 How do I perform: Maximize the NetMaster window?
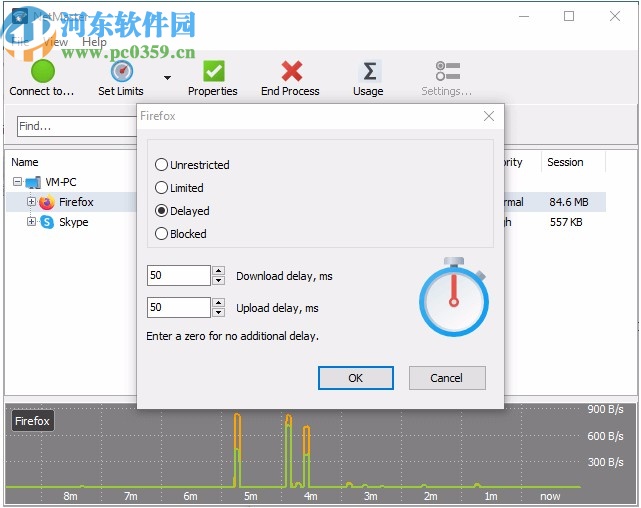pos(569,16)
